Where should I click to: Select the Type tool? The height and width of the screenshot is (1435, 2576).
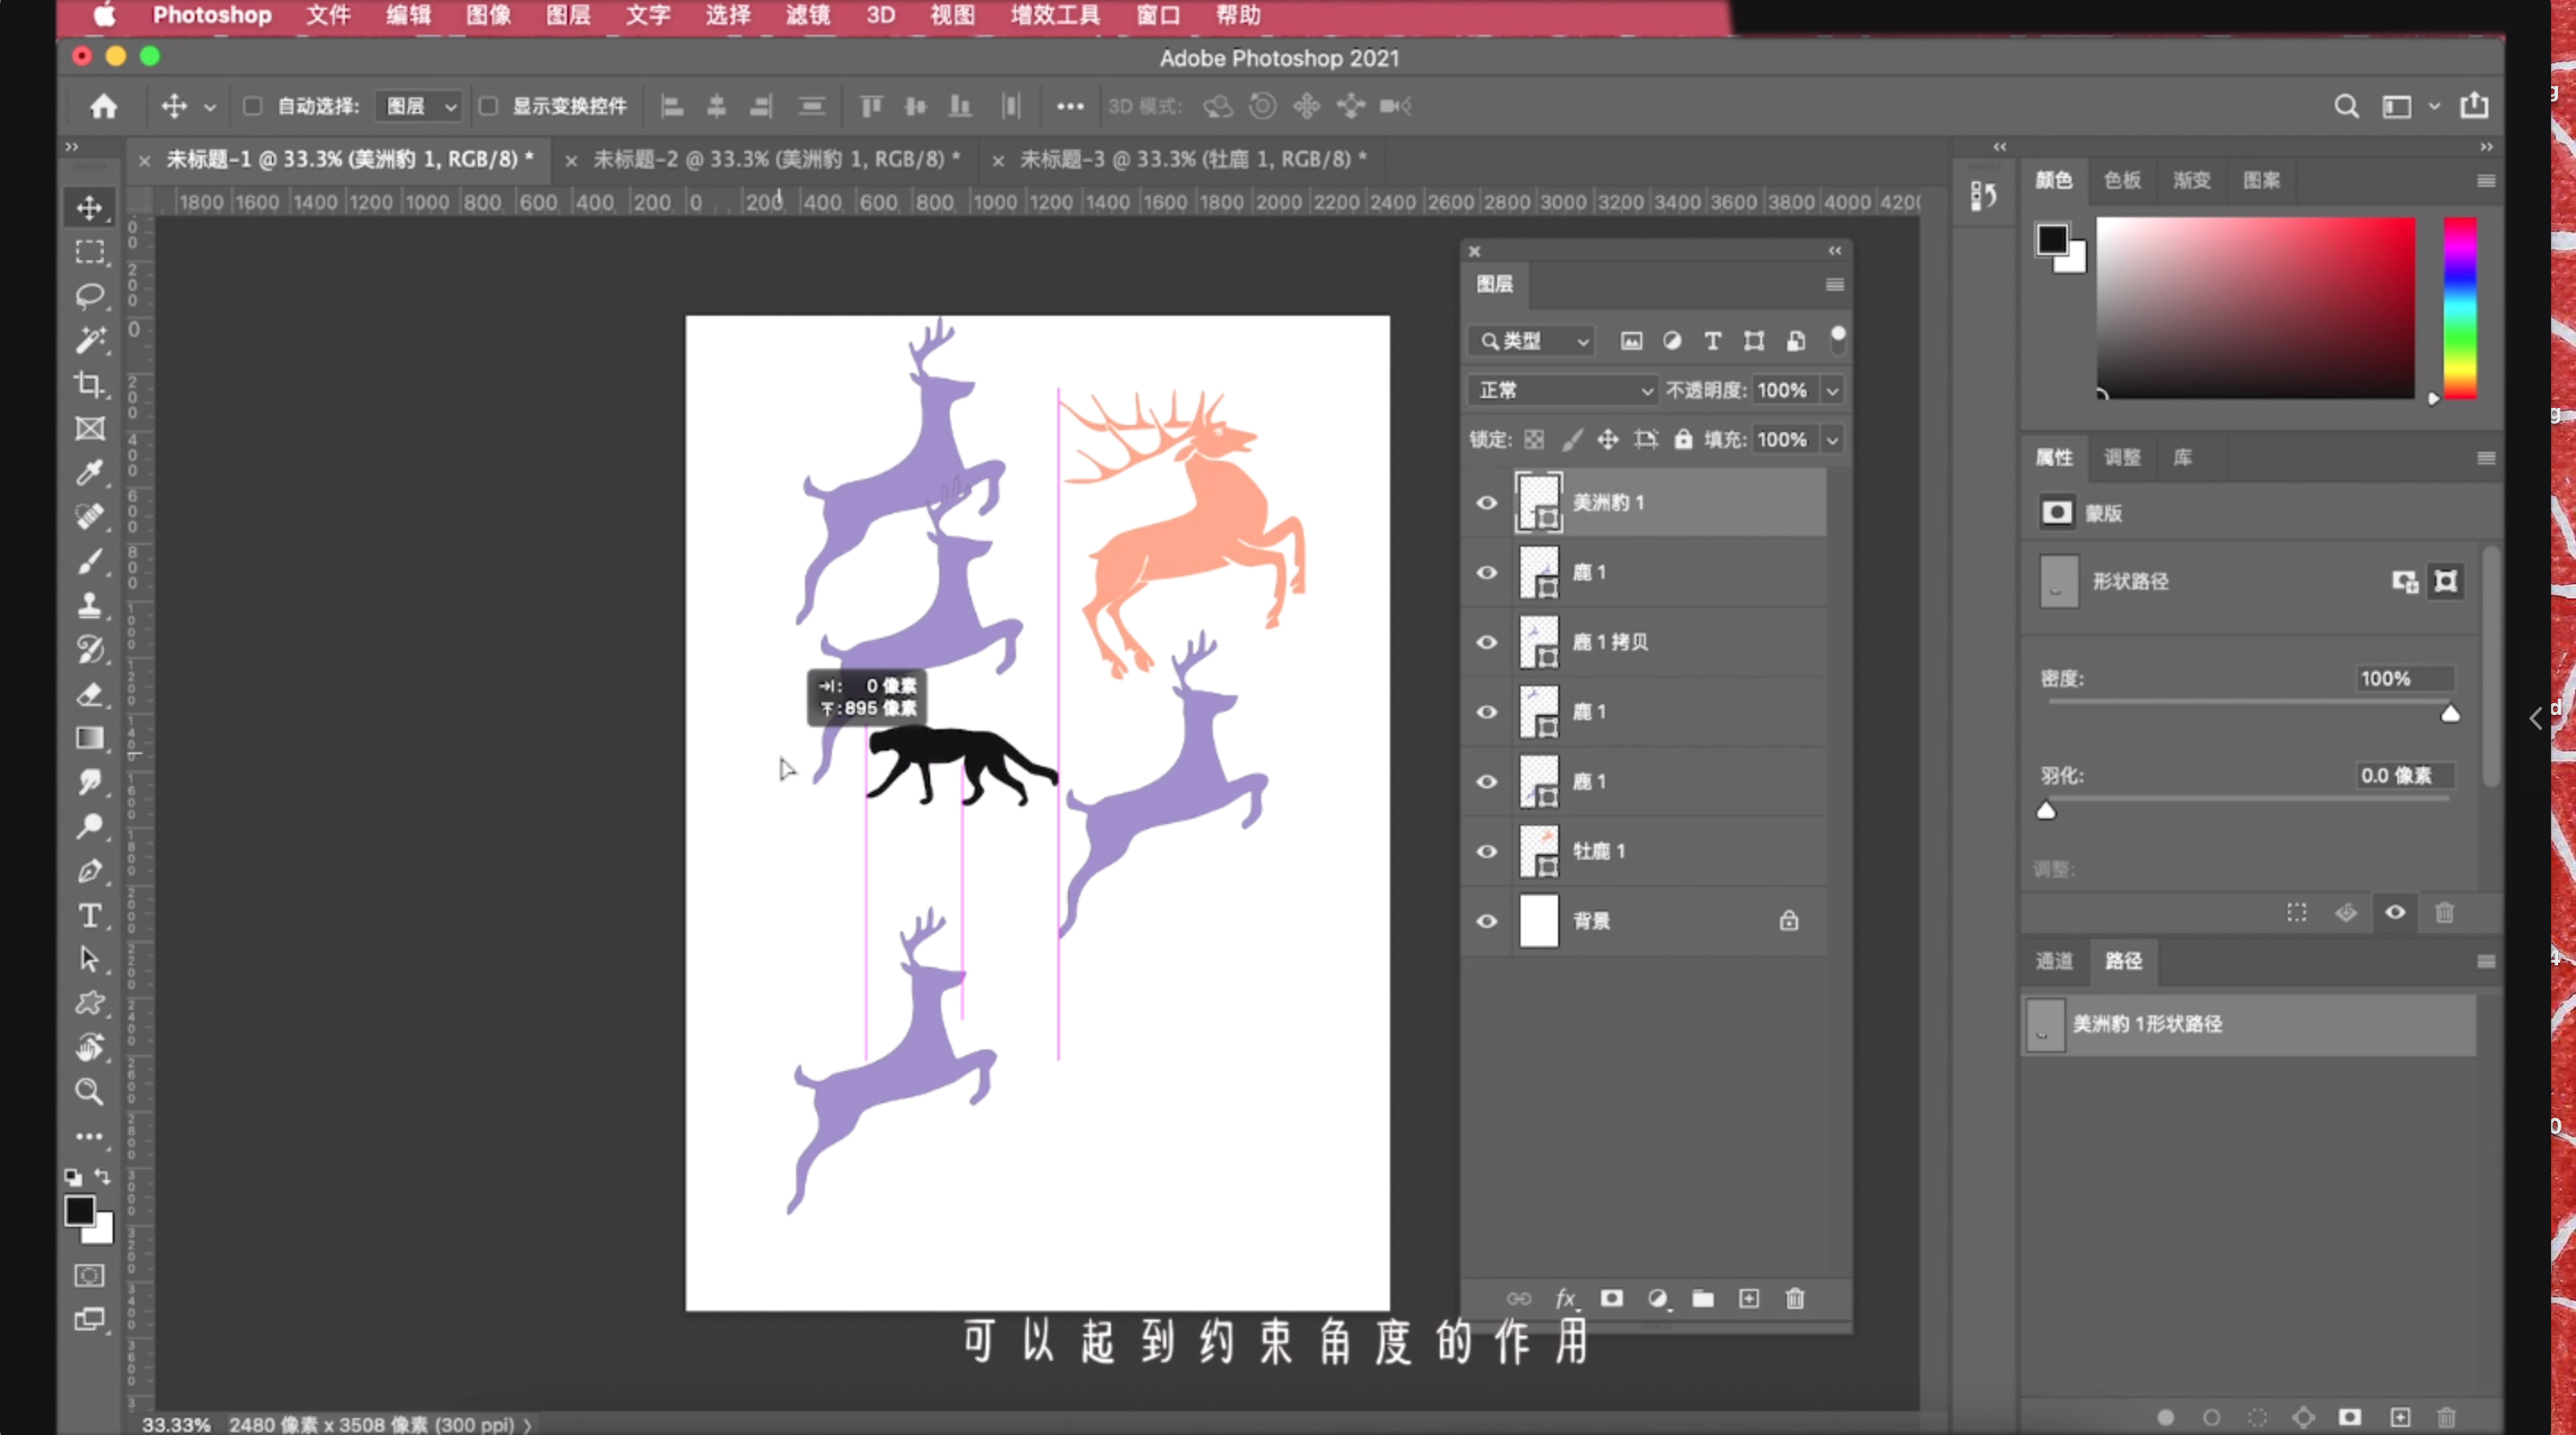pyautogui.click(x=90, y=913)
